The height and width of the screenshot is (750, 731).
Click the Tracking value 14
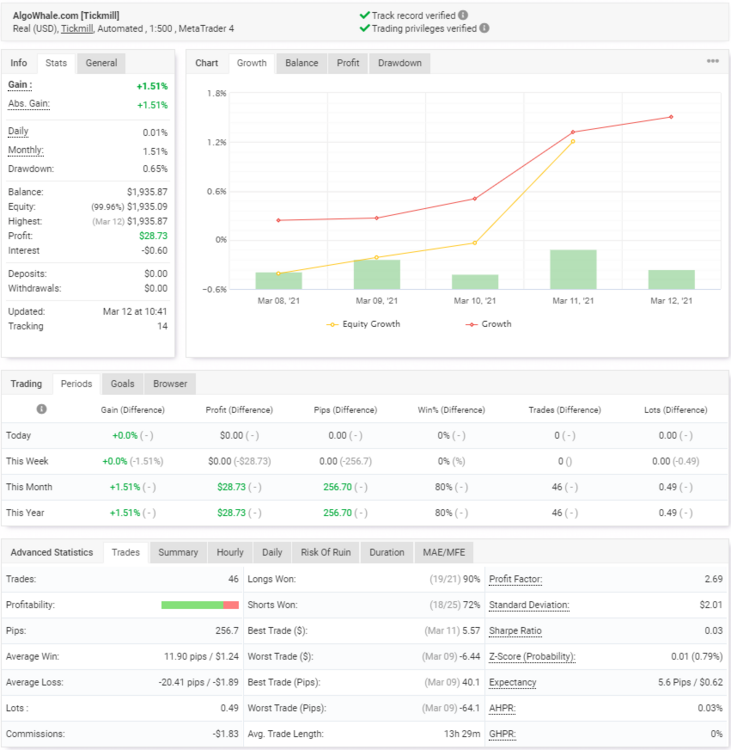pyautogui.click(x=162, y=326)
